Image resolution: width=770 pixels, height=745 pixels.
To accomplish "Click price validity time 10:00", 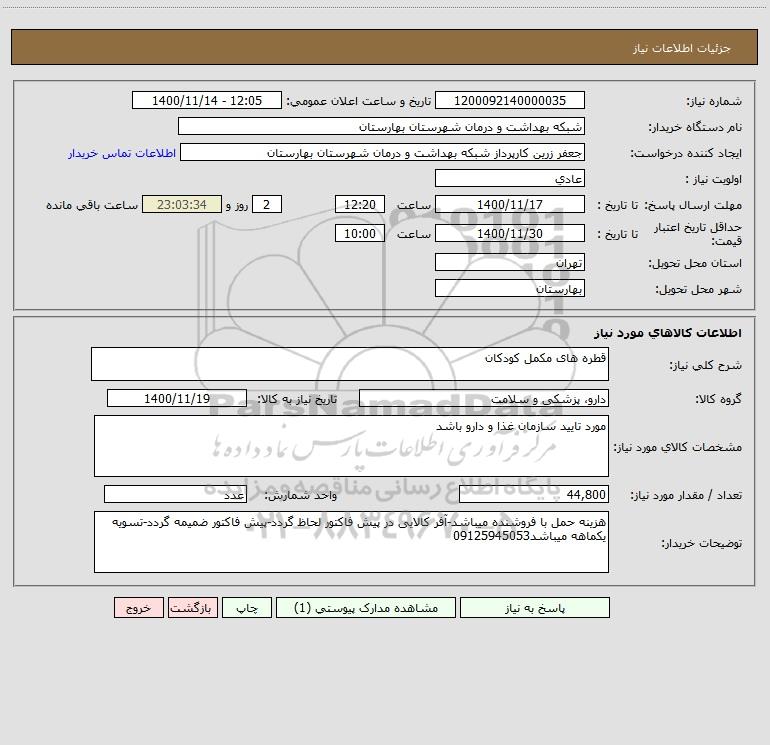I will click(359, 234).
